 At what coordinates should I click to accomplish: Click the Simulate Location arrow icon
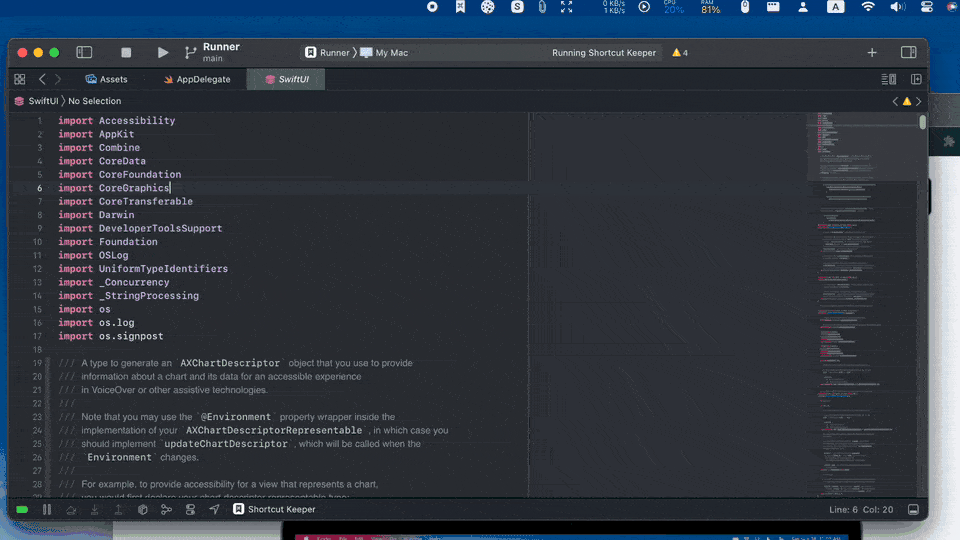(214, 509)
